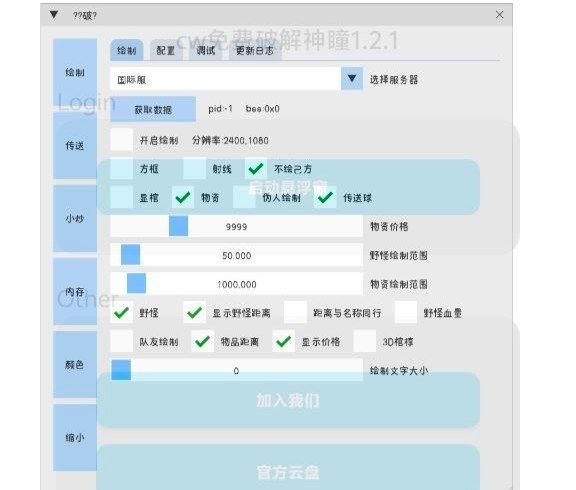
Task: Enable the 队友绘制 checkbox
Action: coord(122,341)
